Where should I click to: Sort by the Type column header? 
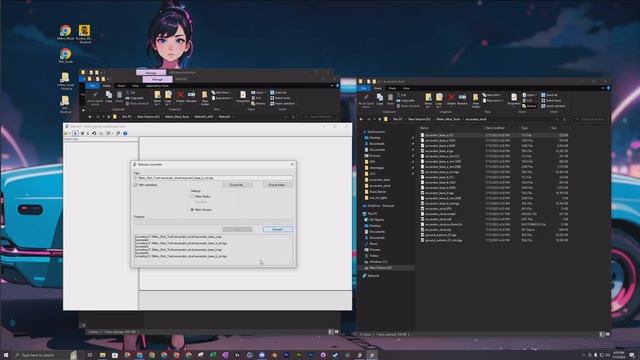(524, 128)
